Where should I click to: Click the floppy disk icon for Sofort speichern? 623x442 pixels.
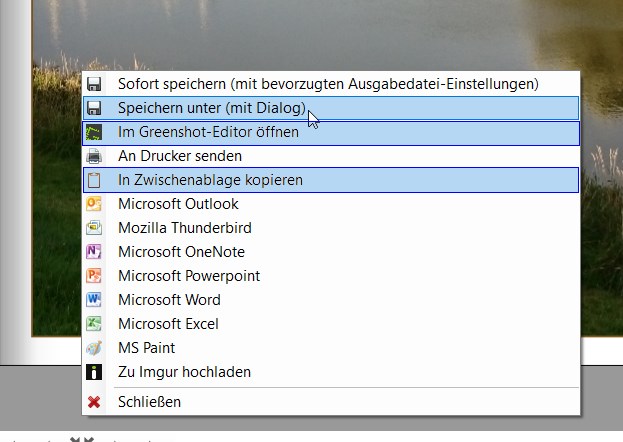pyautogui.click(x=94, y=84)
